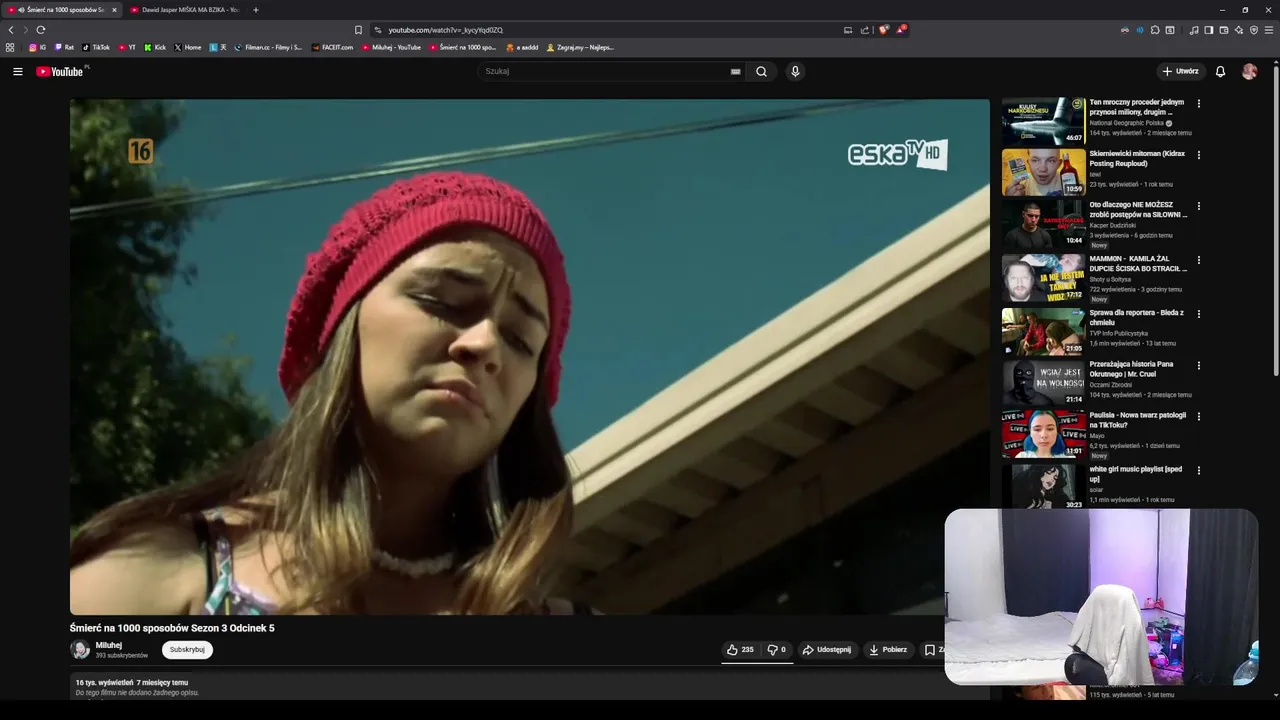Open the VPN shield icon
Viewport: 1280px width, 720px height.
[1254, 30]
